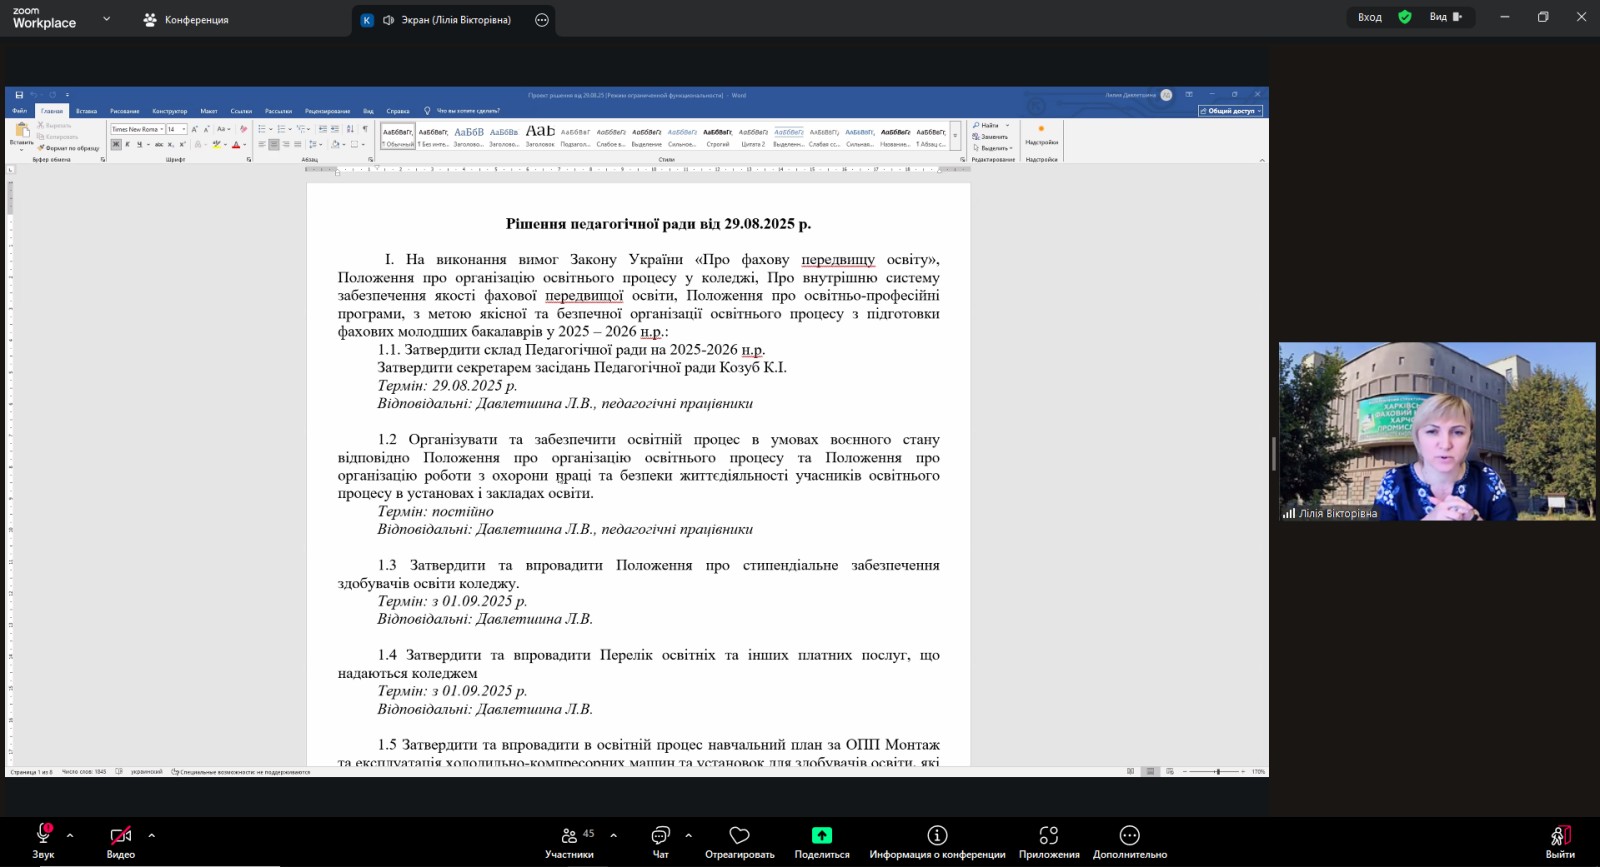
Task: Click the show paragraph marks ¶ icon
Action: click(x=365, y=129)
